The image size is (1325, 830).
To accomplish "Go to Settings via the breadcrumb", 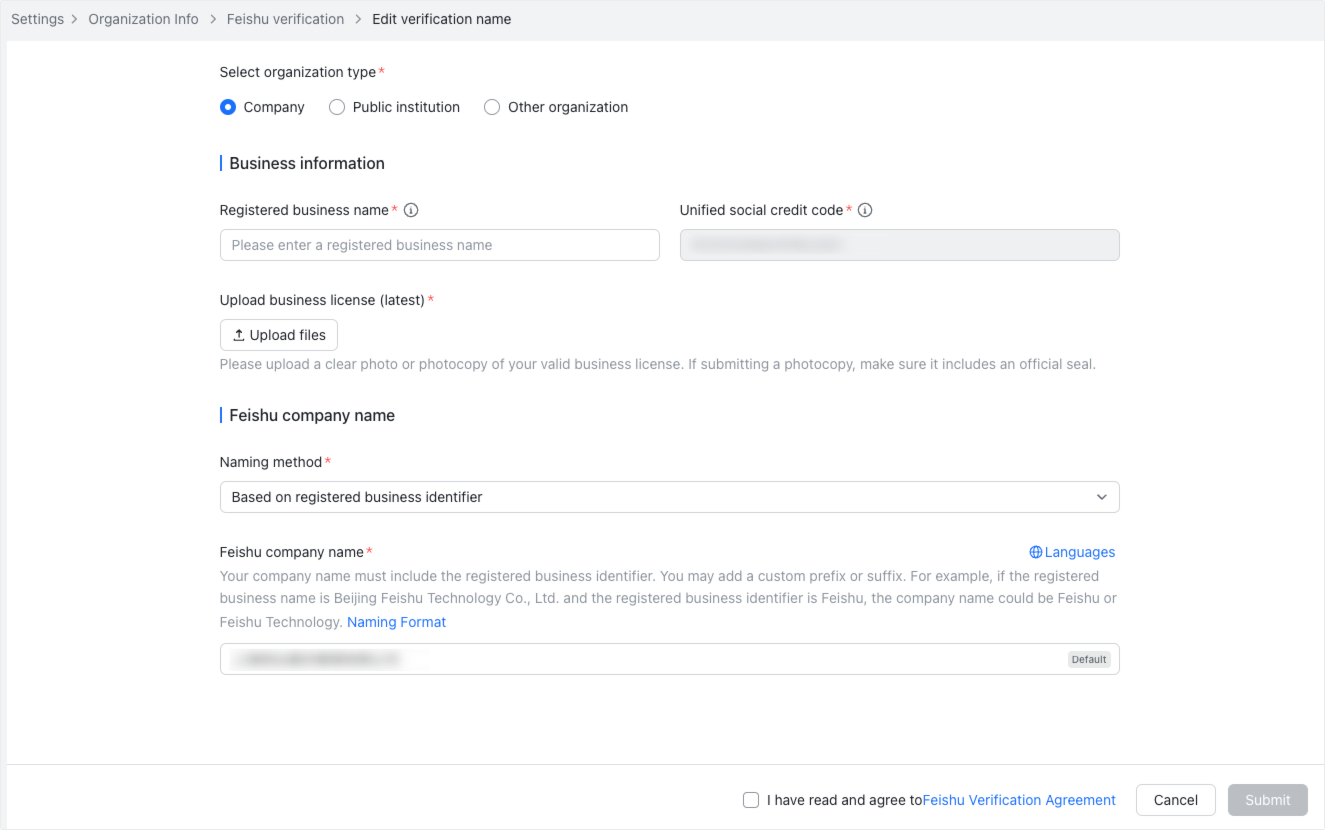I will point(37,18).
